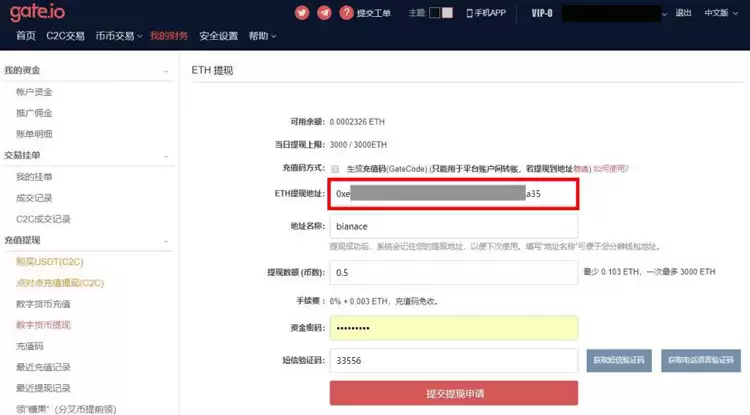Open 购买USDT(C2C) sidebar link
The height and width of the screenshot is (415, 750).
[50, 262]
